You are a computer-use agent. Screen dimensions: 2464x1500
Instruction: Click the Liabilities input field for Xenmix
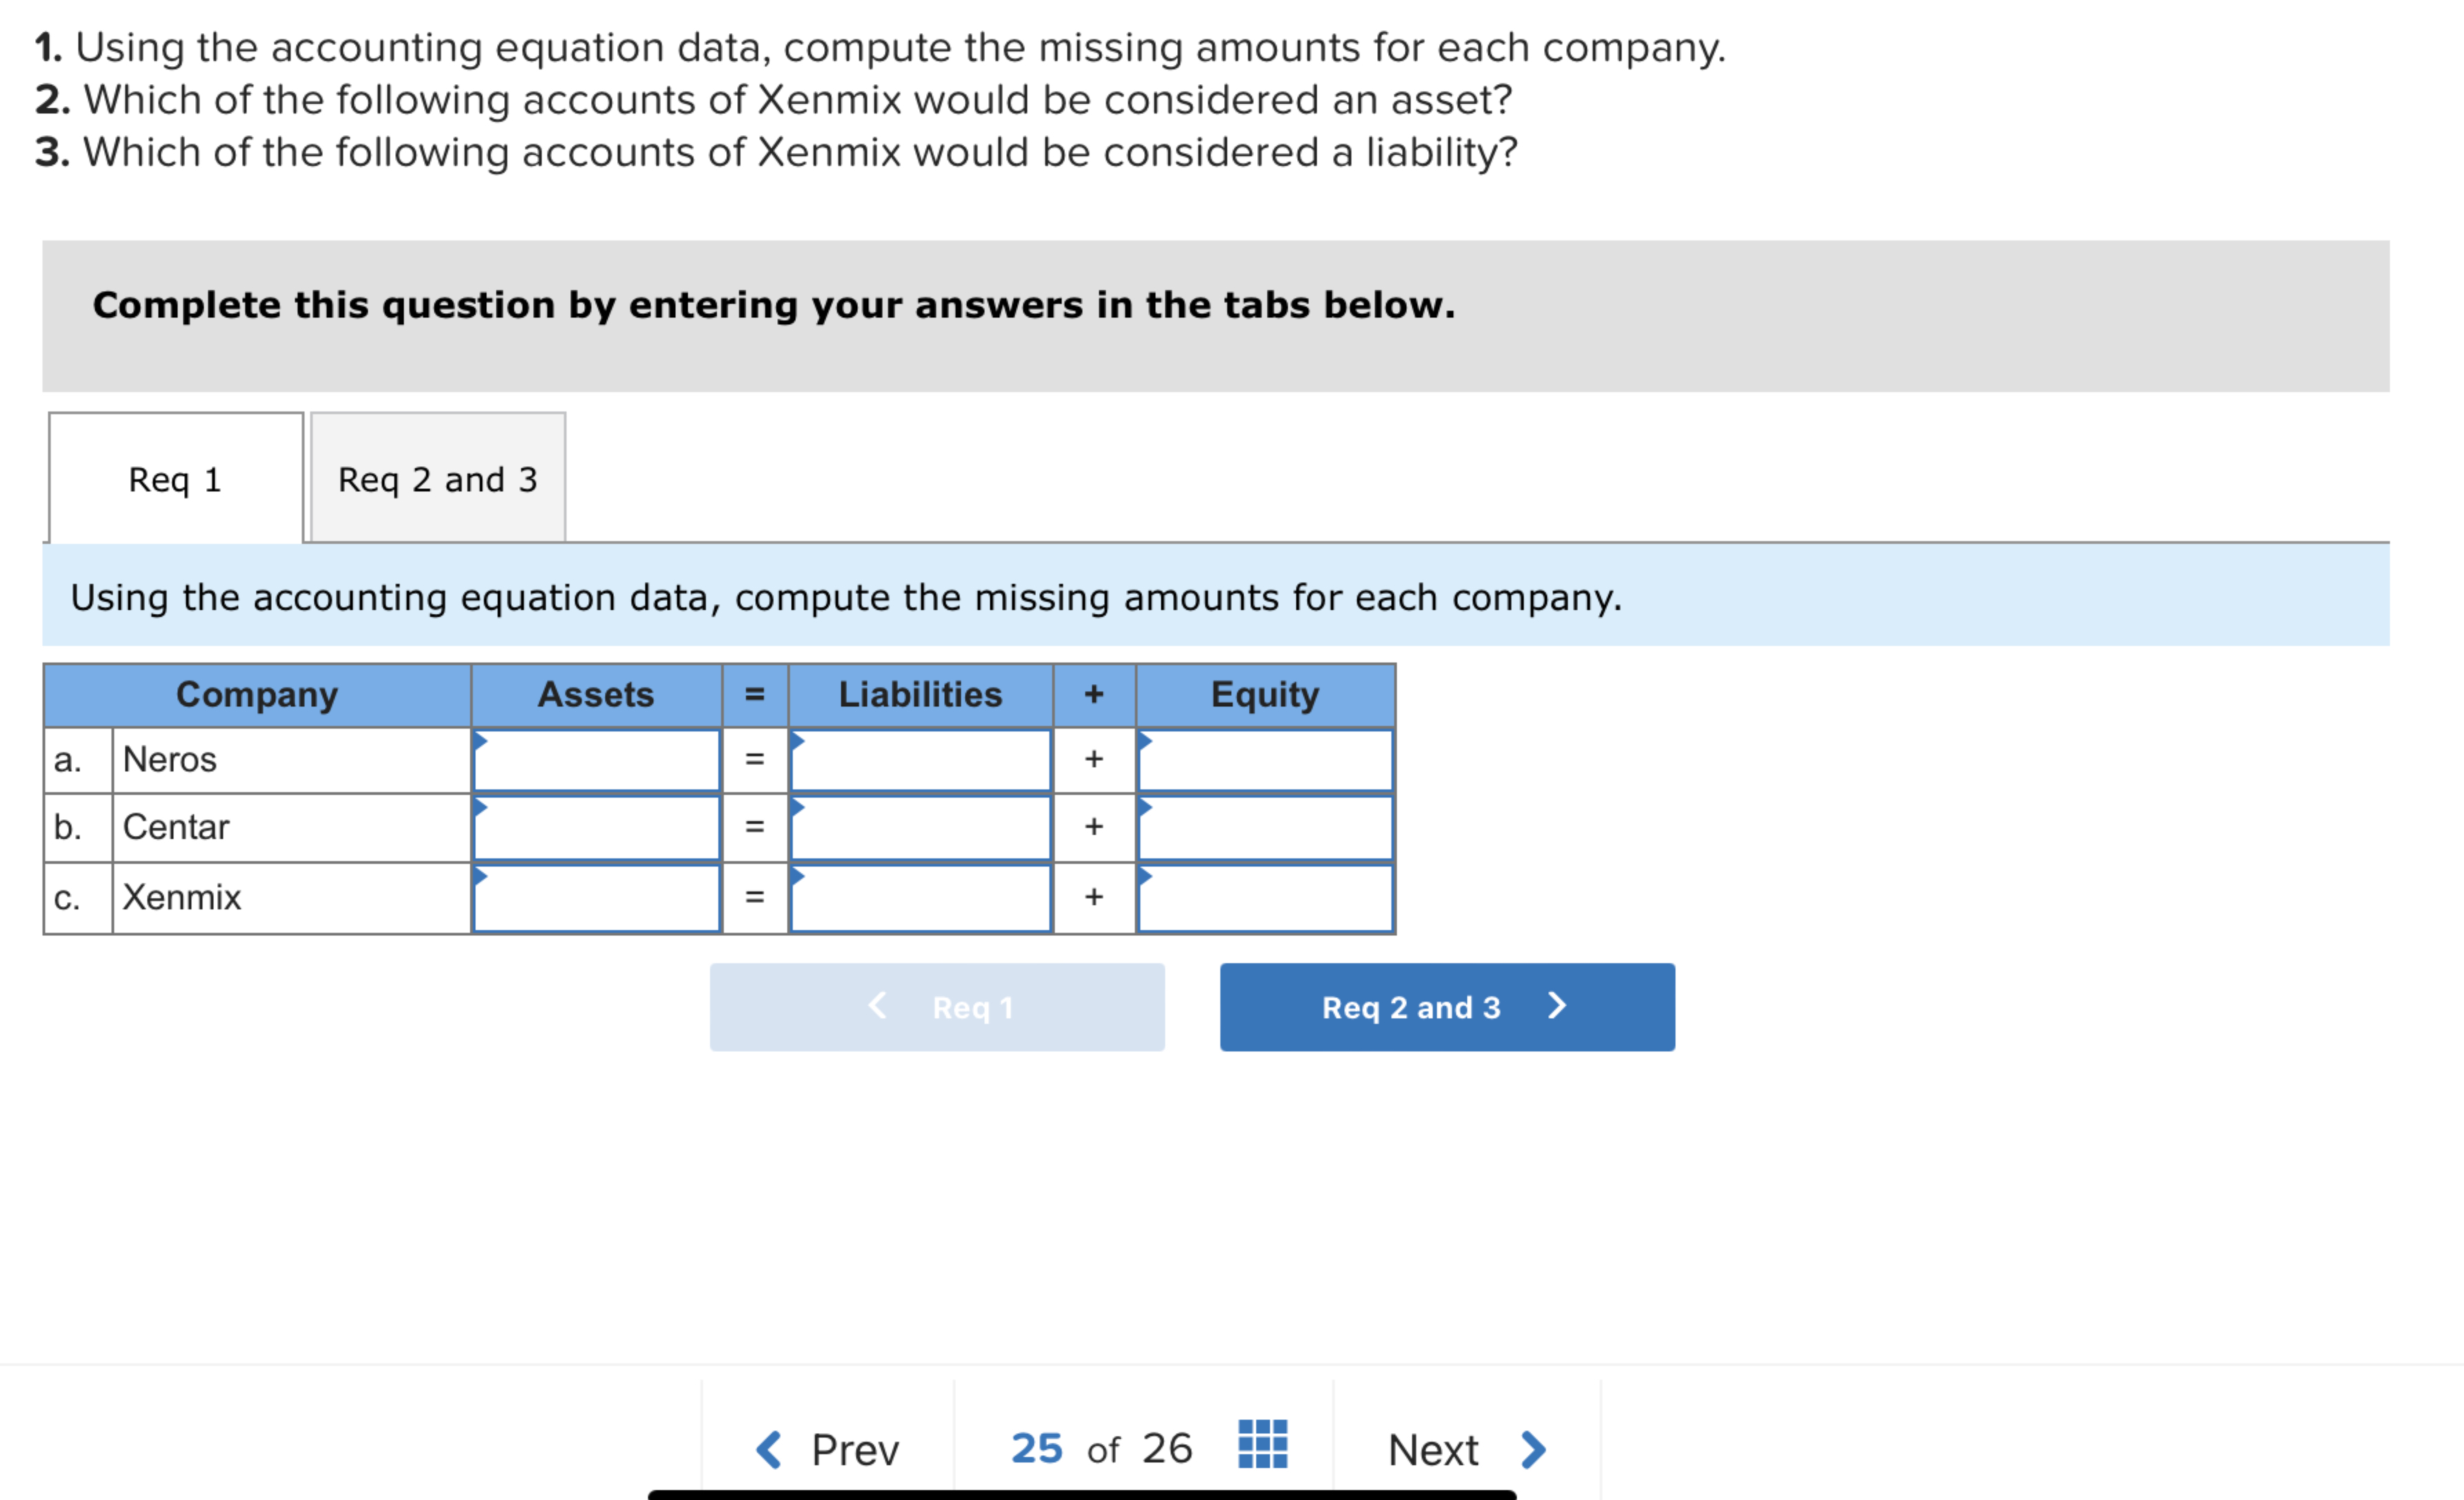(x=920, y=898)
